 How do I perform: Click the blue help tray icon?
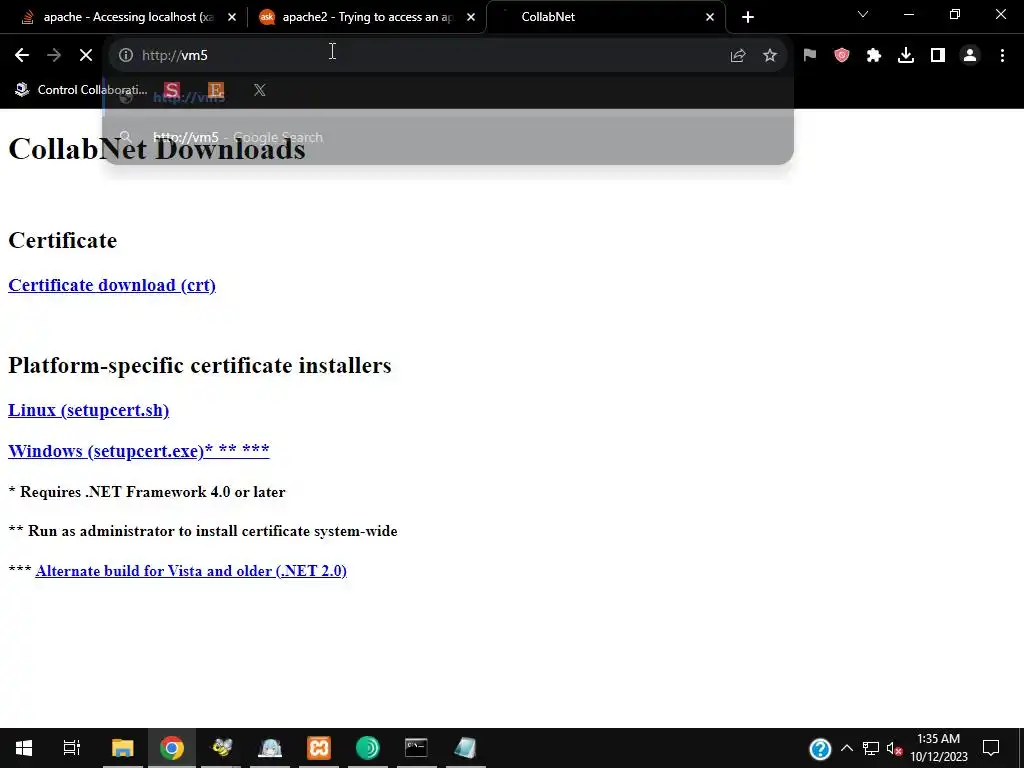pos(820,748)
